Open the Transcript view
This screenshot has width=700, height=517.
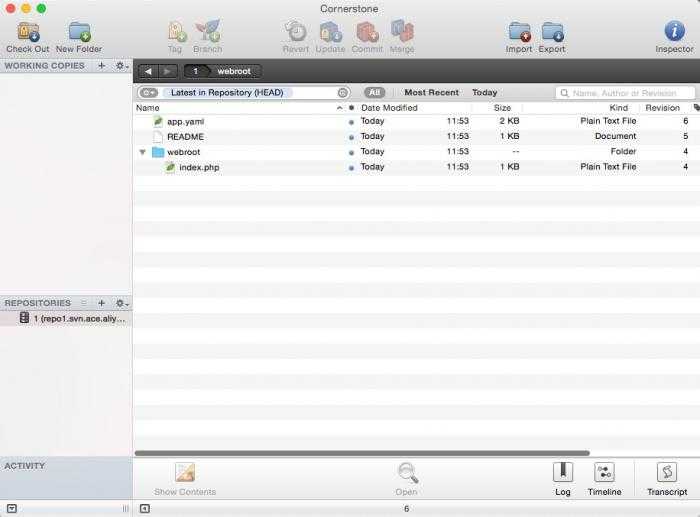pyautogui.click(x=667, y=472)
